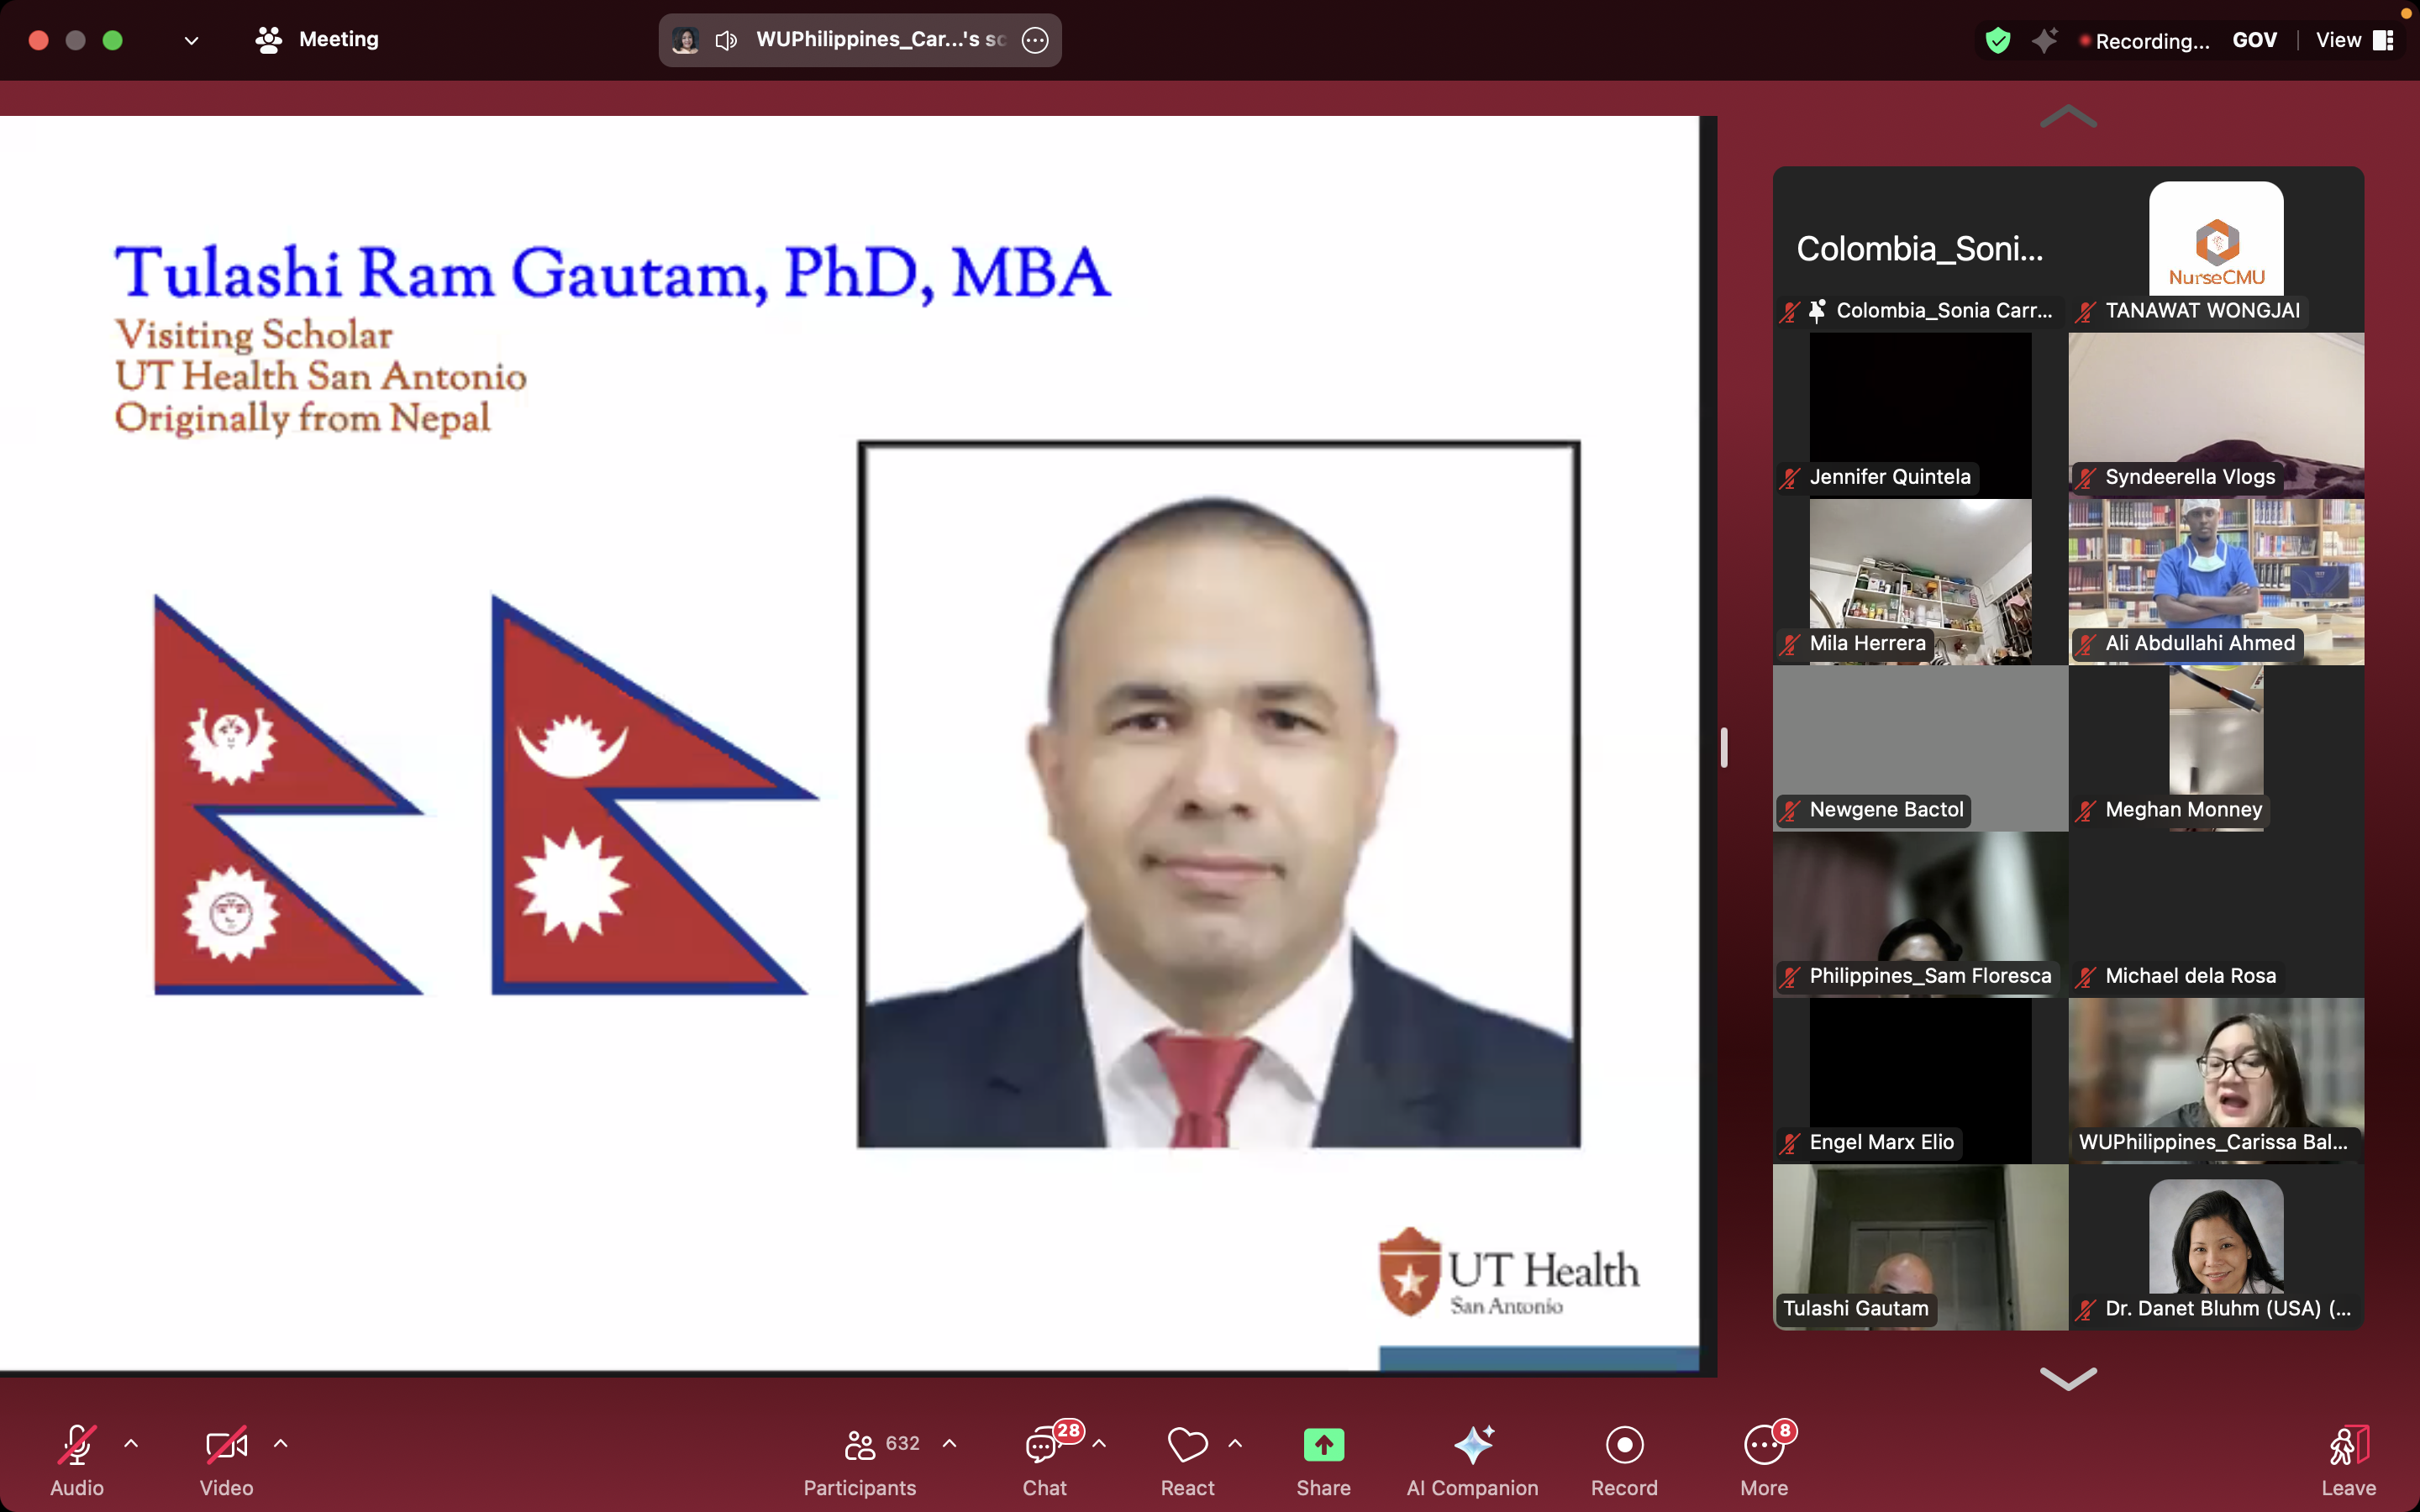Screen dimensions: 2420x1512
Task: Start camera with the Video icon
Action: 226,1445
